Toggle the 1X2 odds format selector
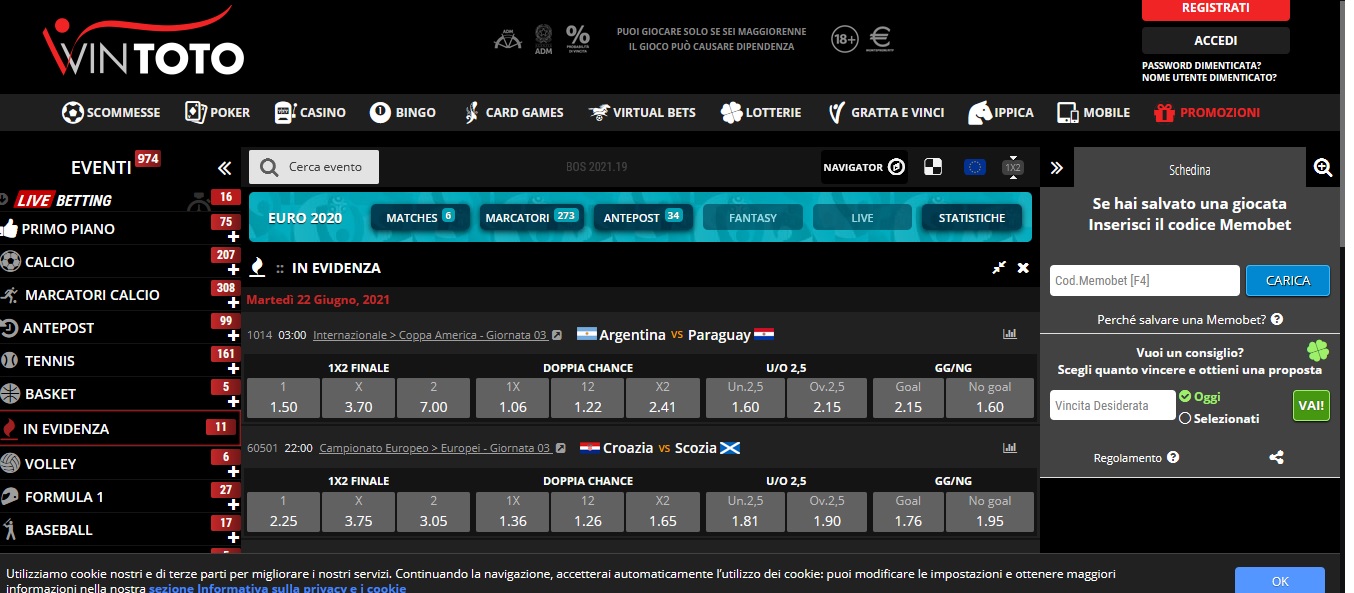1354x593 pixels. (x=1013, y=166)
